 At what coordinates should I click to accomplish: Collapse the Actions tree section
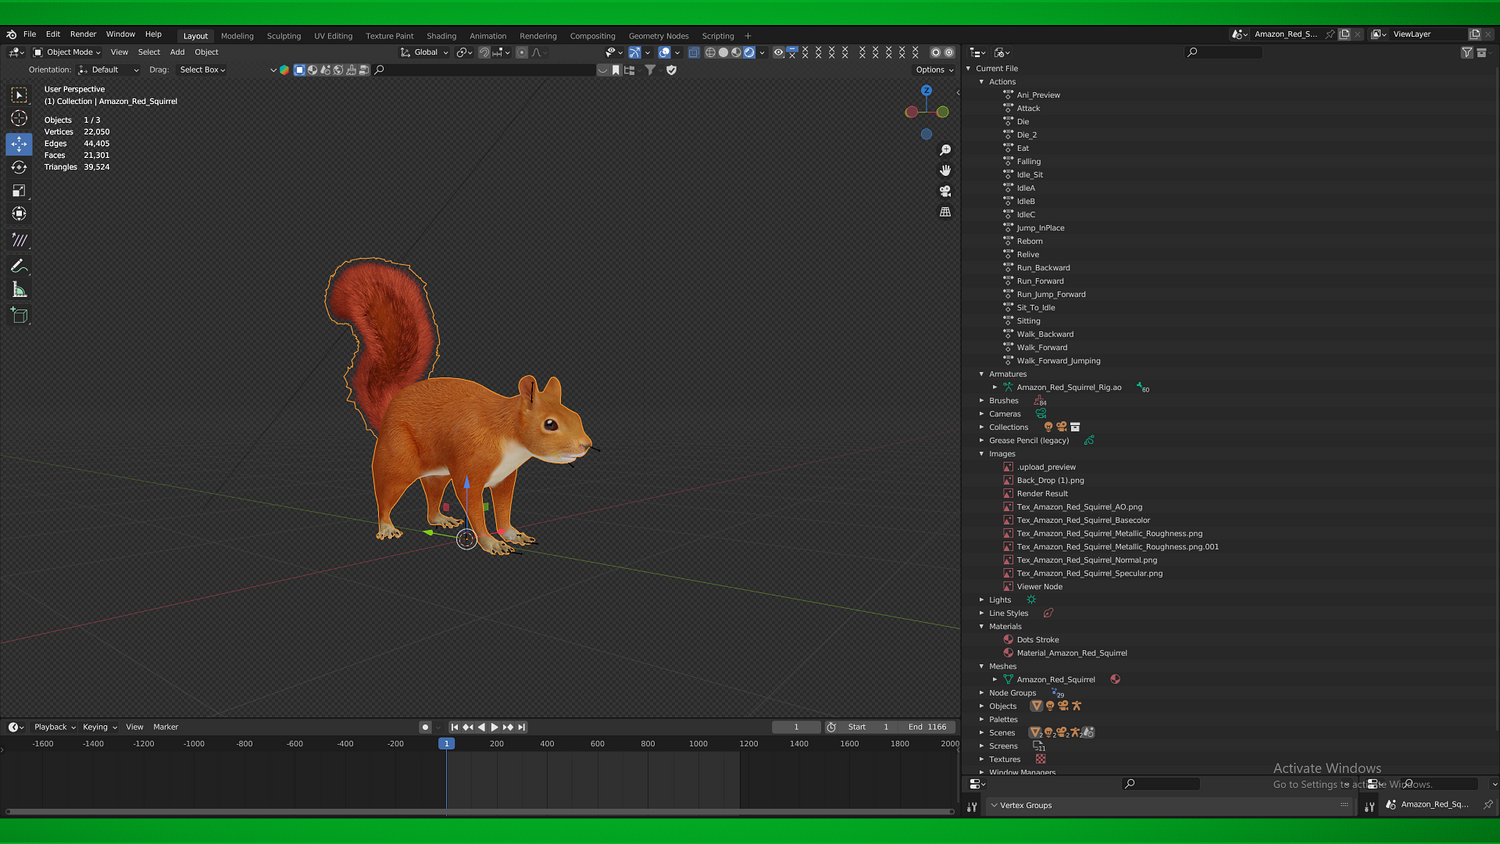[x=982, y=82]
